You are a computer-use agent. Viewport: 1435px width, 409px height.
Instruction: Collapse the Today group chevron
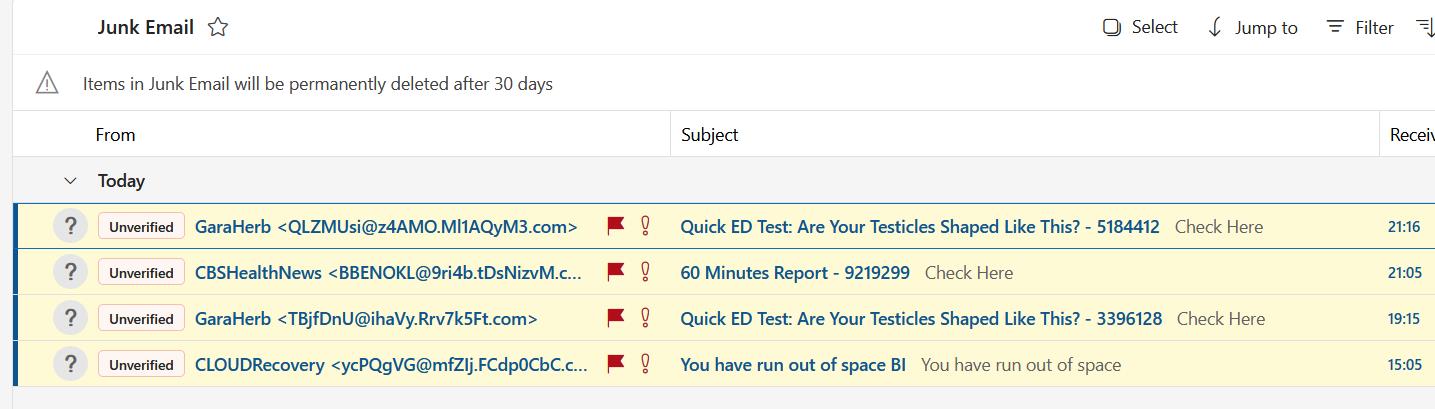[x=70, y=181]
